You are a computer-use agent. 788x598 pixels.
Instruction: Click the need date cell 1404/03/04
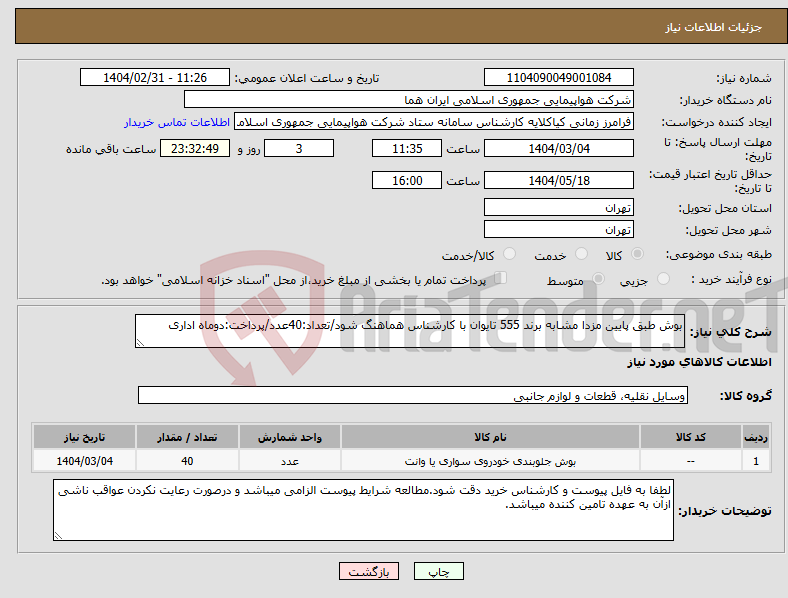pyautogui.click(x=84, y=461)
